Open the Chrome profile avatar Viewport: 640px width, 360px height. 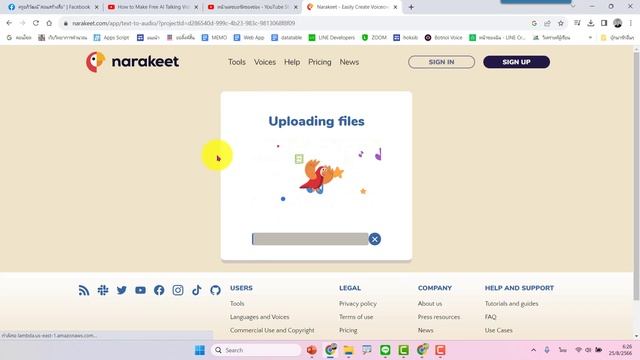point(618,23)
